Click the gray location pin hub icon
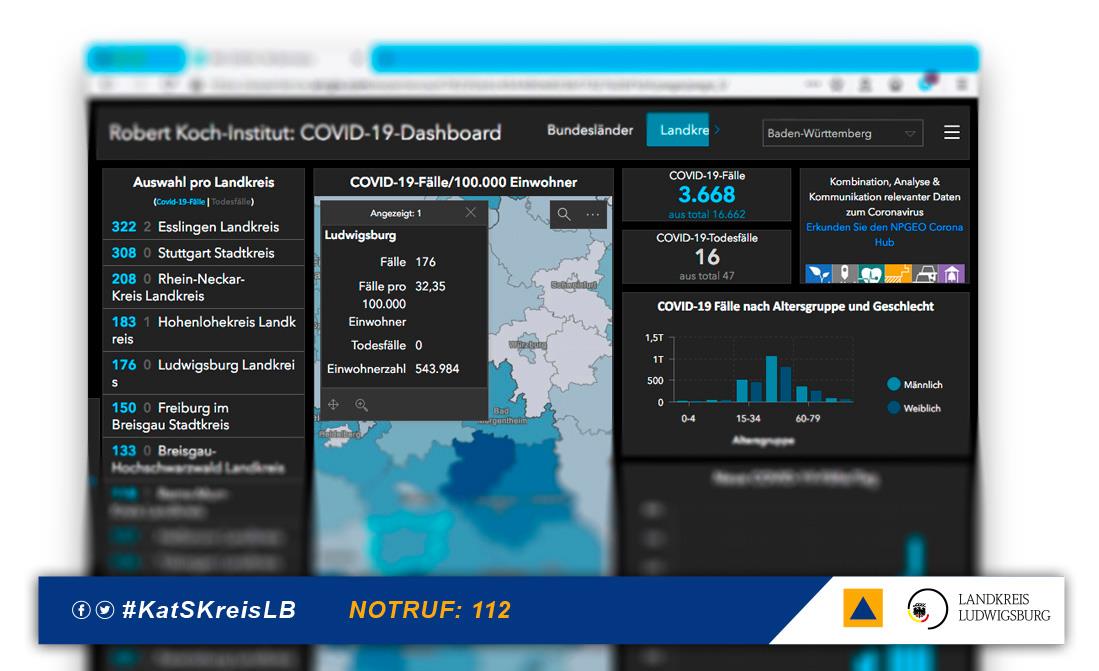Image resolution: width=1099 pixels, height=671 pixels. (845, 273)
